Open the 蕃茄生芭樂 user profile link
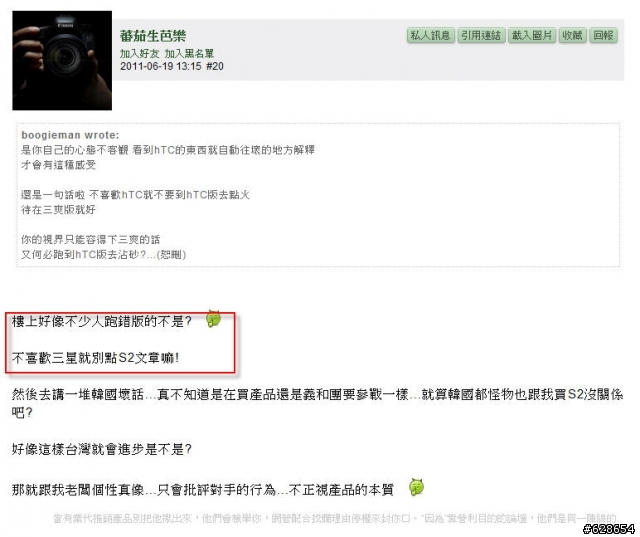640x537 pixels. [153, 36]
